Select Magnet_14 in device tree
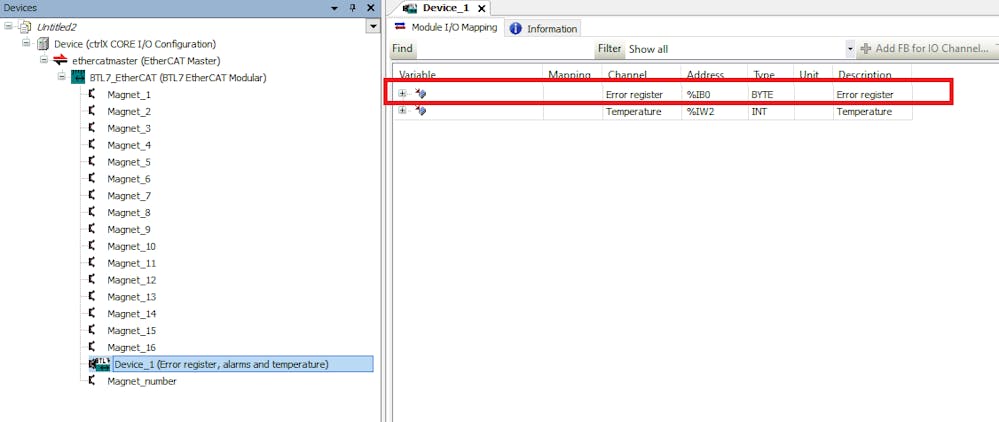 131,314
